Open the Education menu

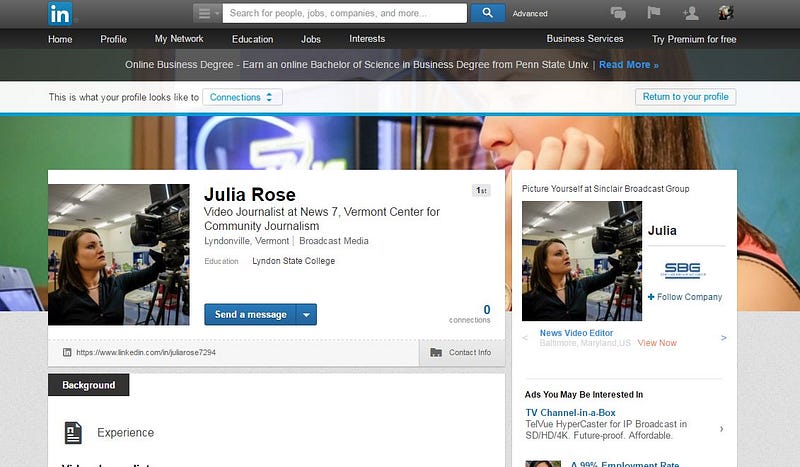[253, 39]
